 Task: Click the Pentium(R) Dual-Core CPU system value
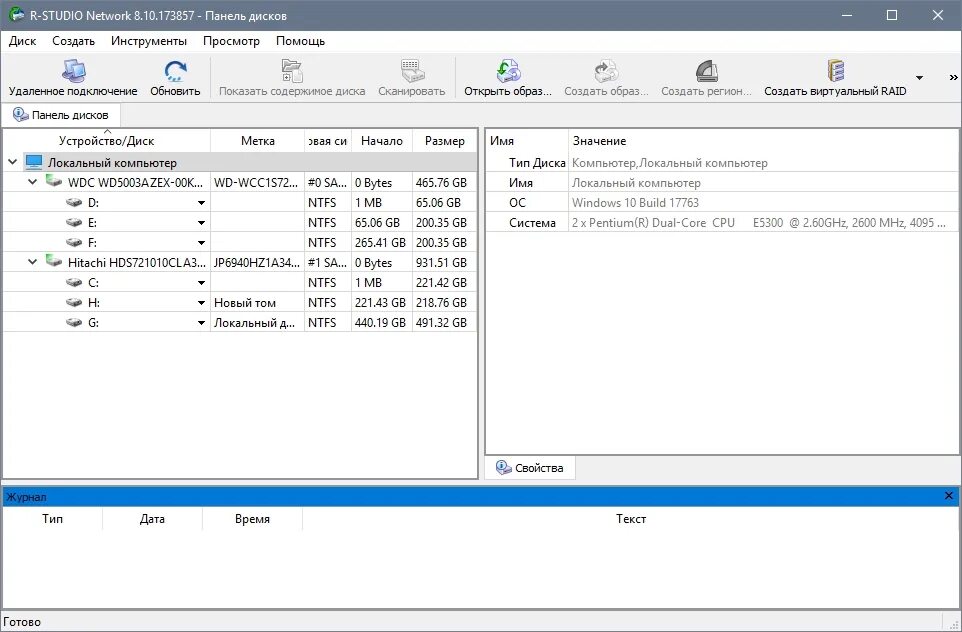pos(758,223)
